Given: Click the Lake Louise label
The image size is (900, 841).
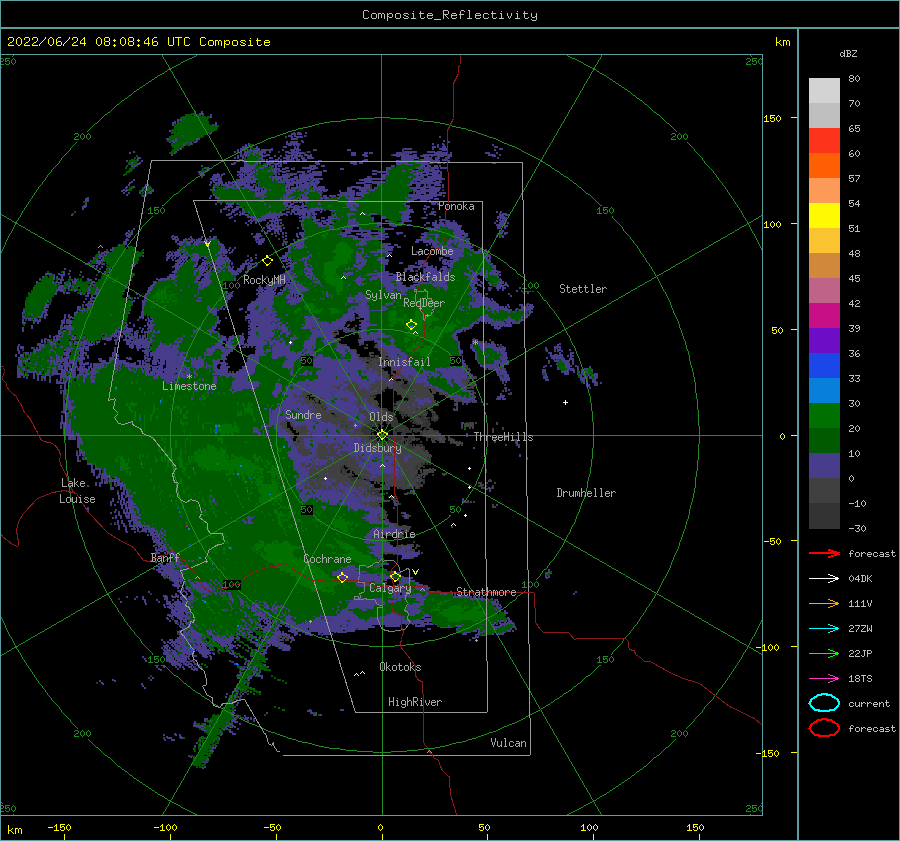Looking at the screenshot, I should pyautogui.click(x=77, y=491).
